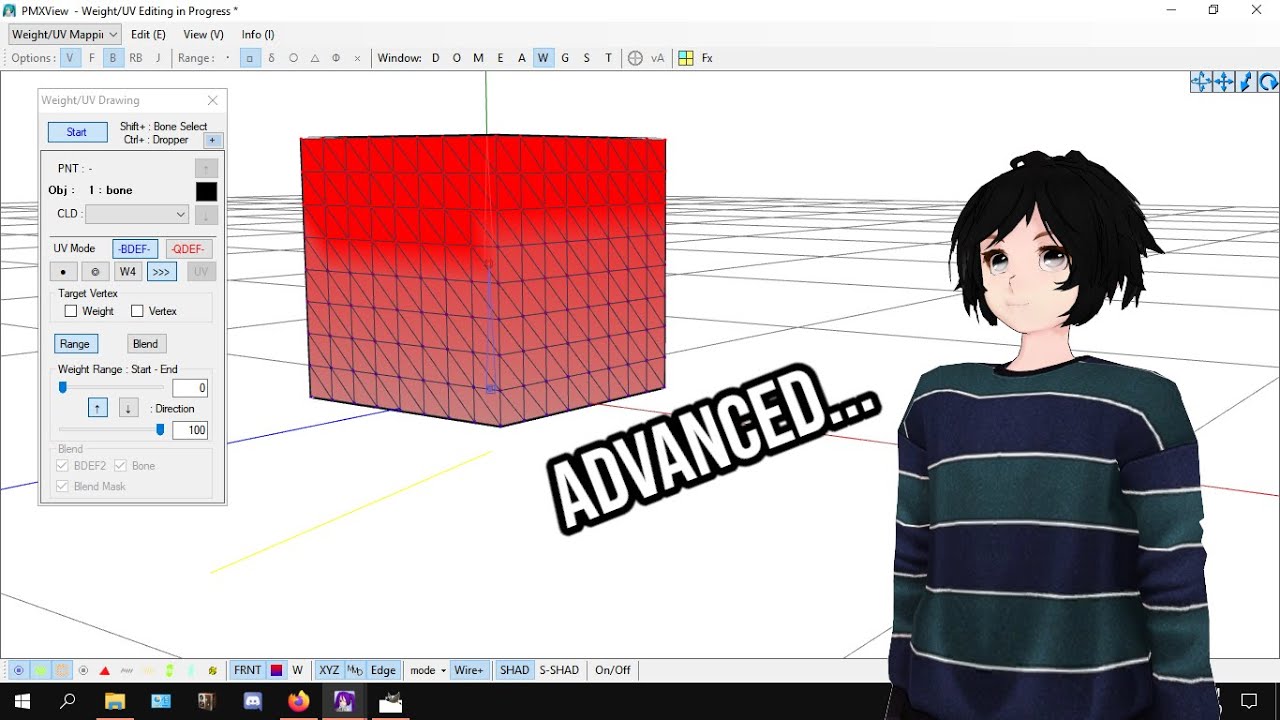Open the View (V) menu
Image resolution: width=1280 pixels, height=720 pixels.
coord(203,34)
